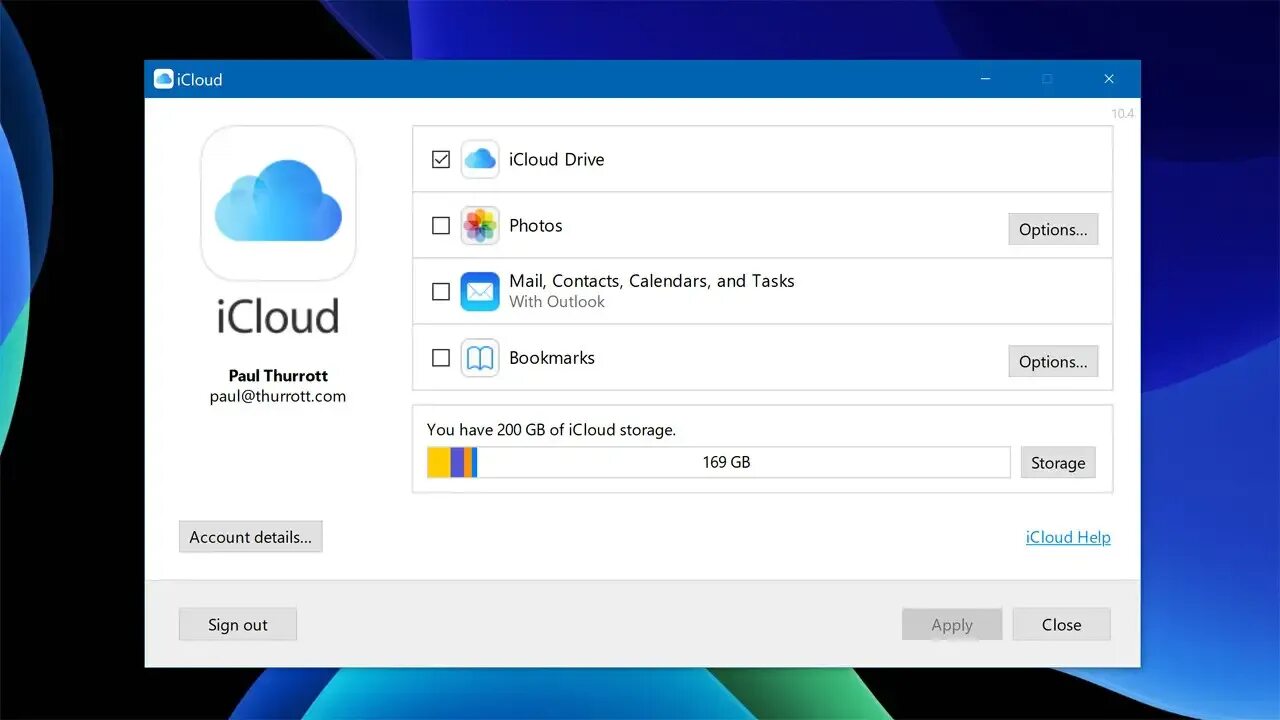Enable Photos syncing checkbox
Screen dimensions: 1280x720
[440, 225]
